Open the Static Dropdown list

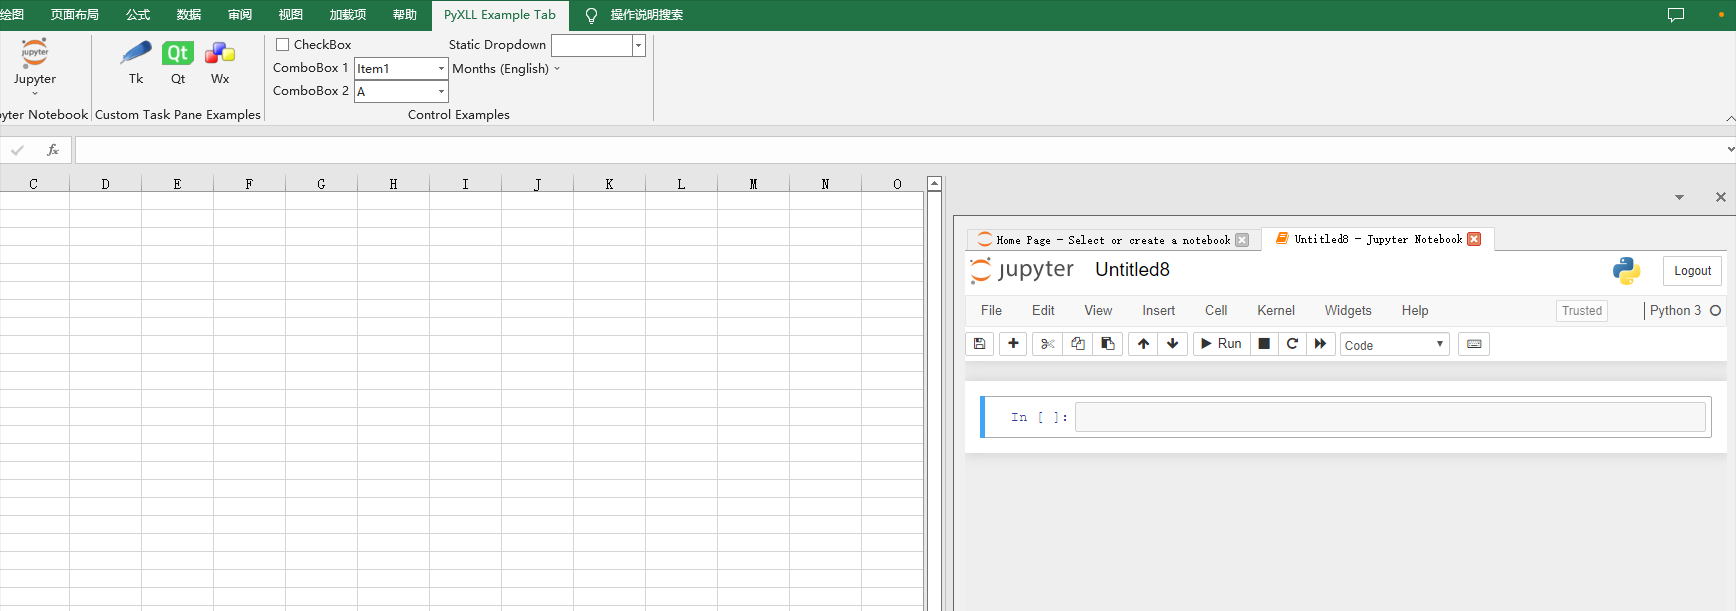coord(638,45)
